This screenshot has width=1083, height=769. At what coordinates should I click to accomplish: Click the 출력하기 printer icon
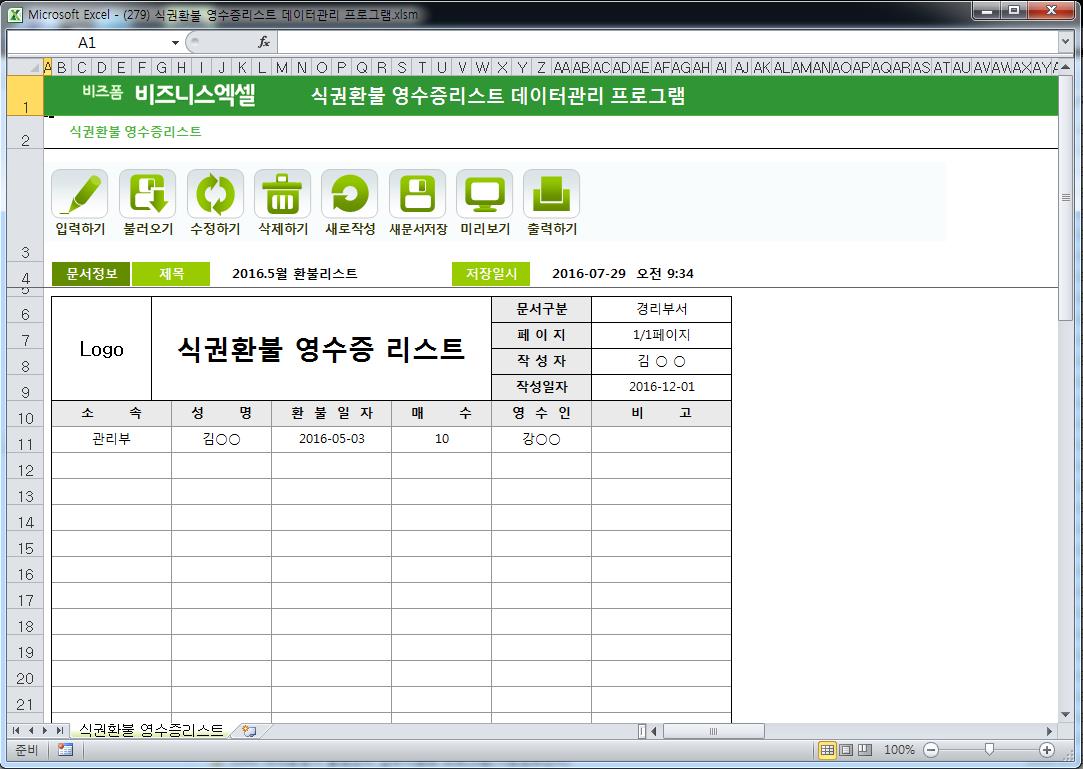552,194
